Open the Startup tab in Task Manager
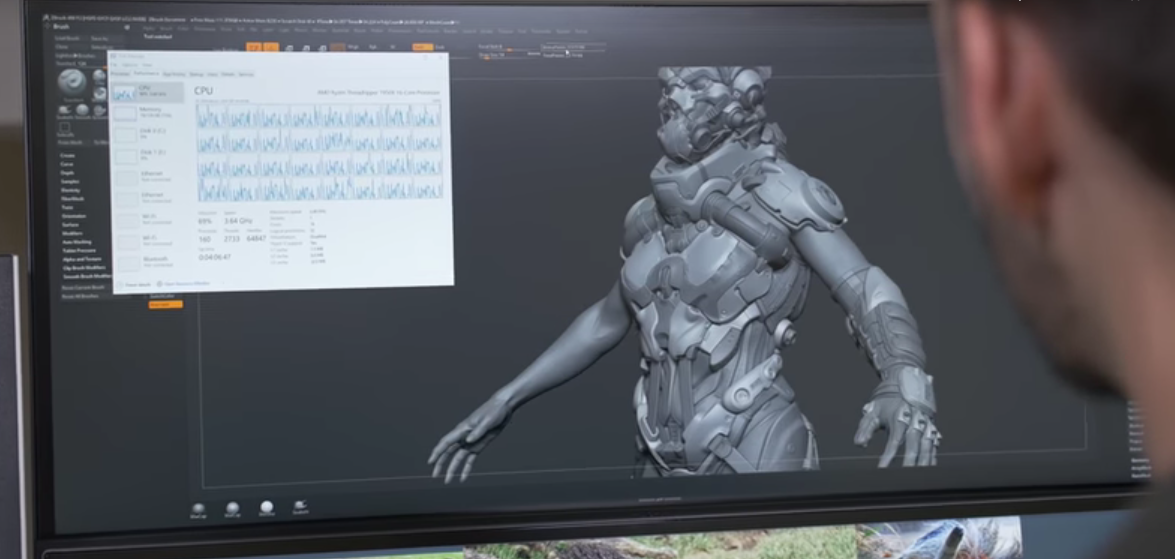Viewport: 1175px width, 559px height. click(x=196, y=74)
